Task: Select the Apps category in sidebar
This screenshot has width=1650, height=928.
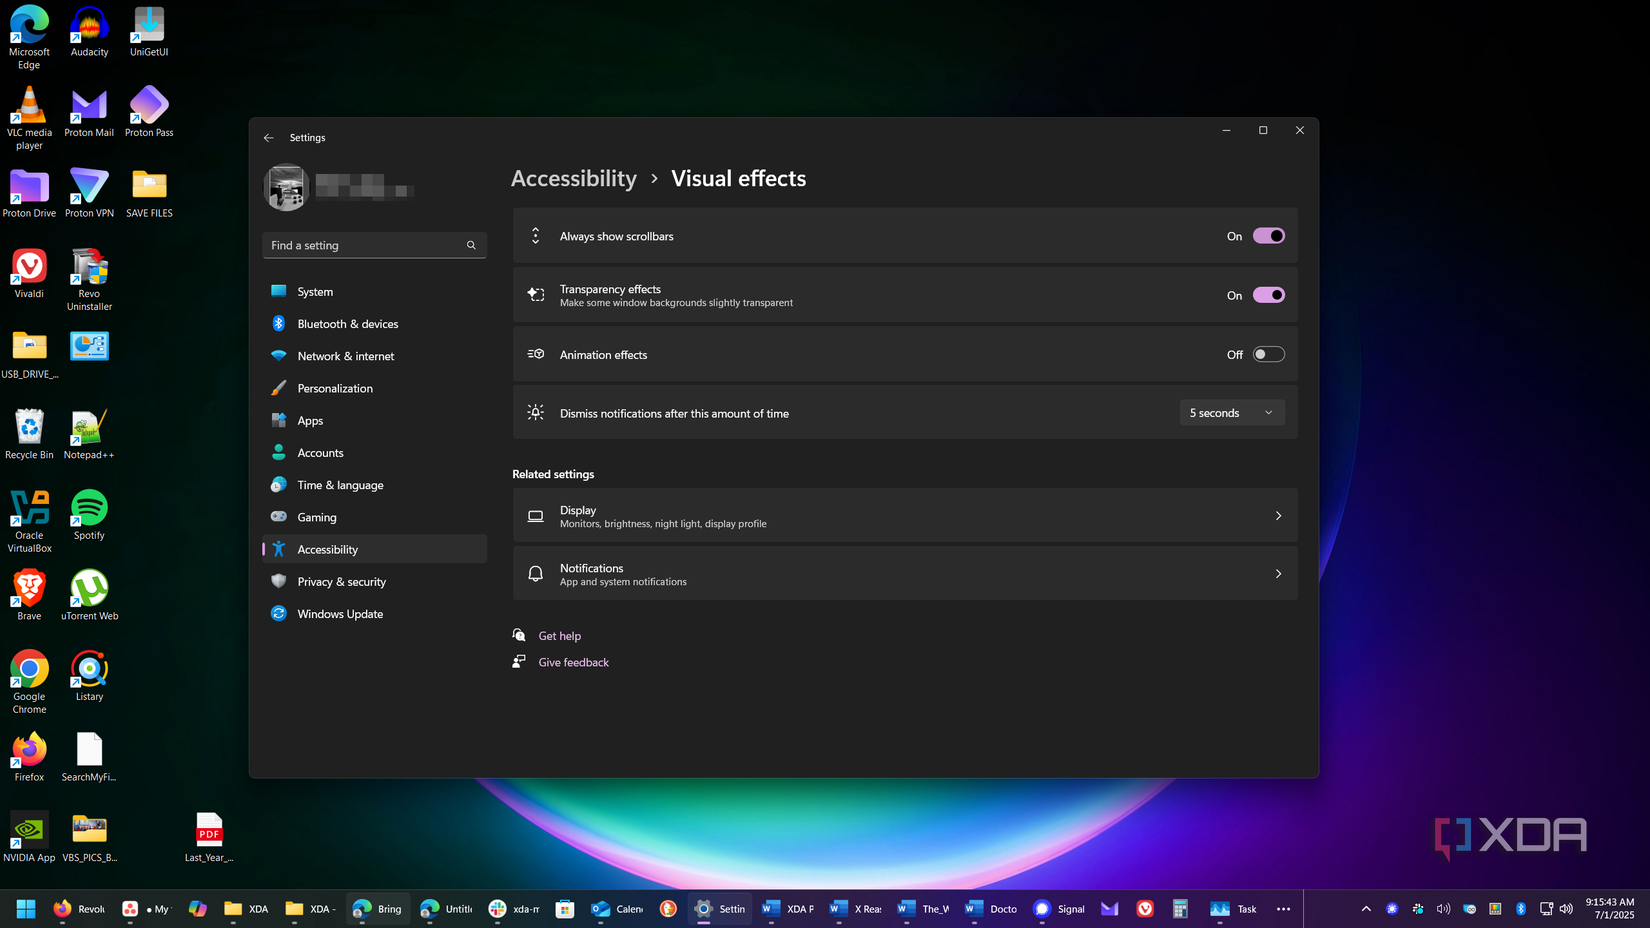Action: click(x=308, y=420)
